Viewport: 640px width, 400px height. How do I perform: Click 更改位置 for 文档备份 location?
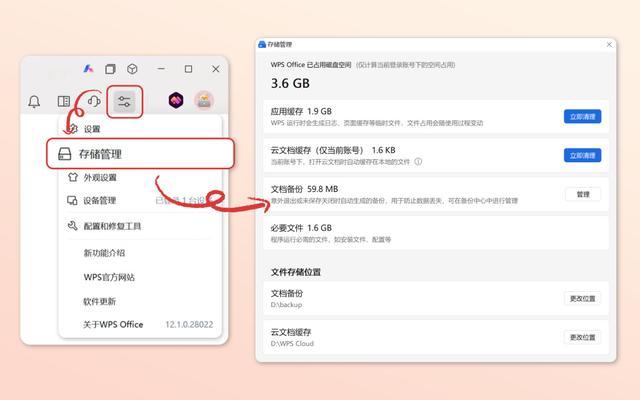click(x=582, y=298)
